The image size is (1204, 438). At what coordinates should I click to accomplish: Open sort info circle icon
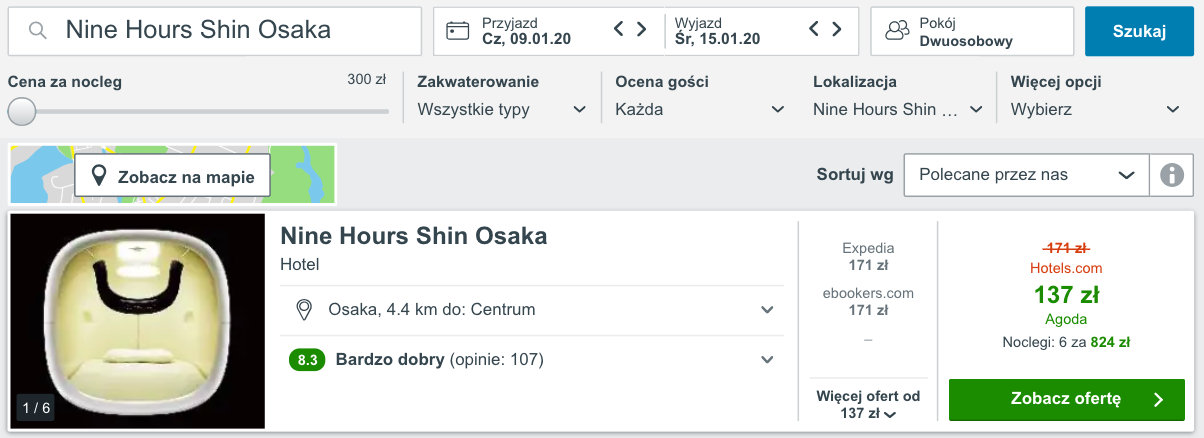(x=1171, y=175)
